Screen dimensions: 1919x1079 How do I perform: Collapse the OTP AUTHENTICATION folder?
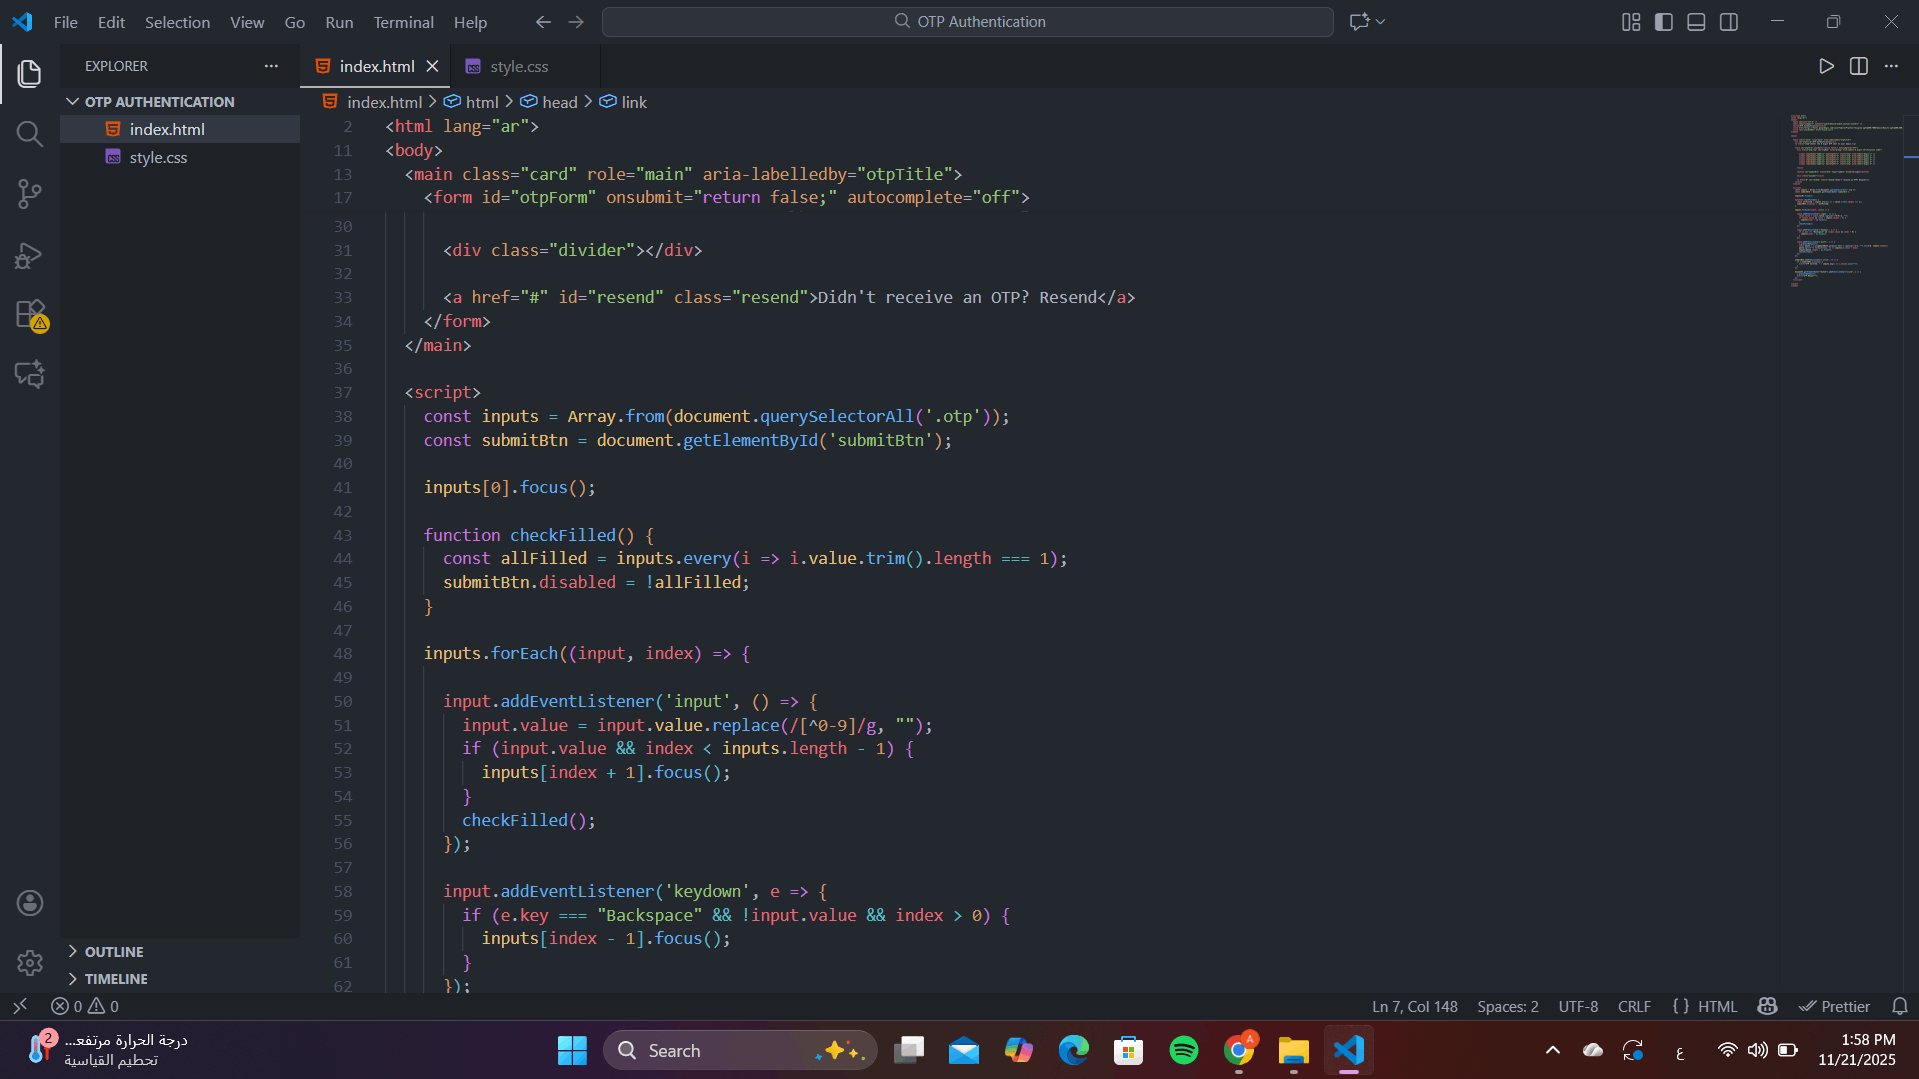[159, 102]
